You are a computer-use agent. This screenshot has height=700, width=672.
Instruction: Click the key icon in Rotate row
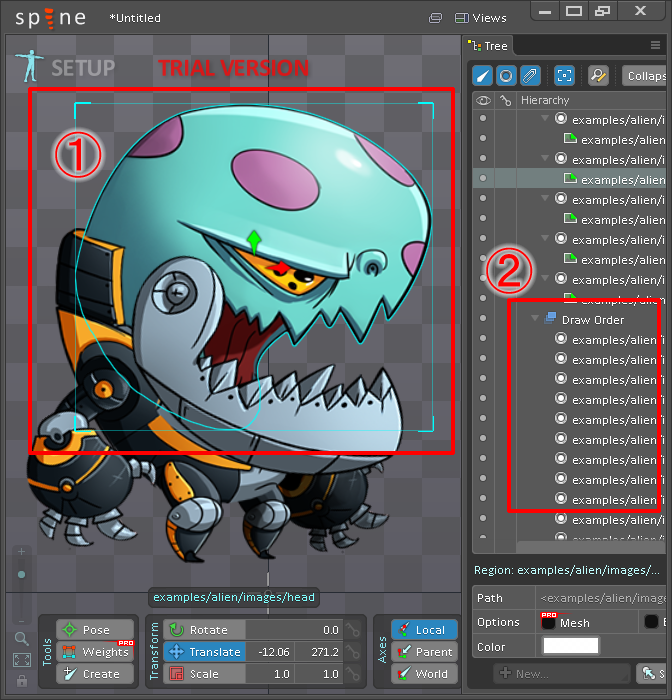pos(354,629)
